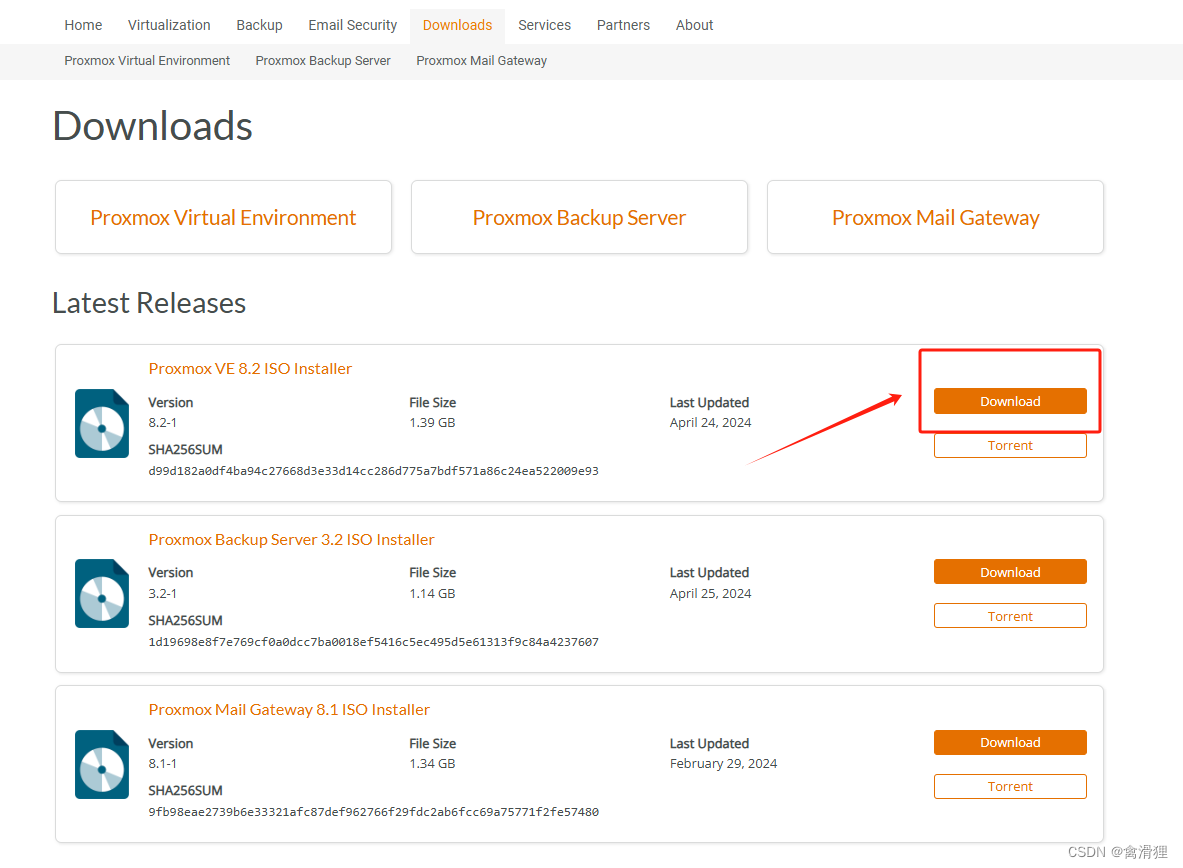Click the file size 1.34 GB
The width and height of the screenshot is (1183, 868).
pos(432,764)
